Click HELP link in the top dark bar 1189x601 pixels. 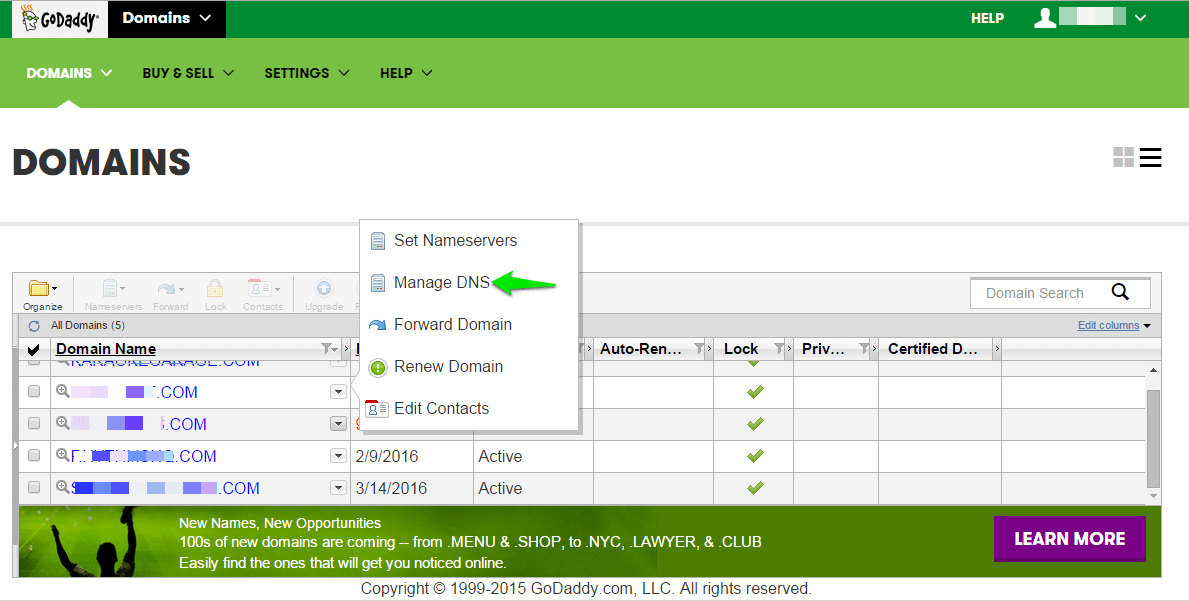pyautogui.click(x=987, y=18)
